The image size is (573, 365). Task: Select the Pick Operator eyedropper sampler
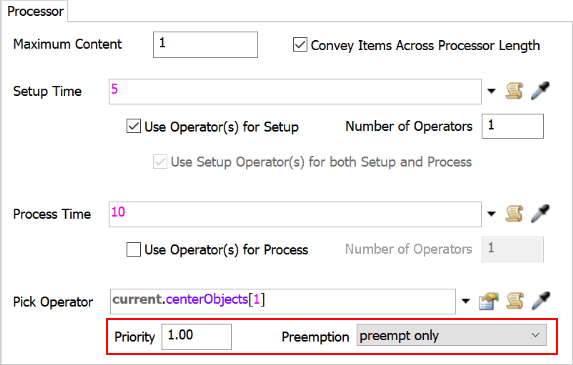(x=541, y=301)
